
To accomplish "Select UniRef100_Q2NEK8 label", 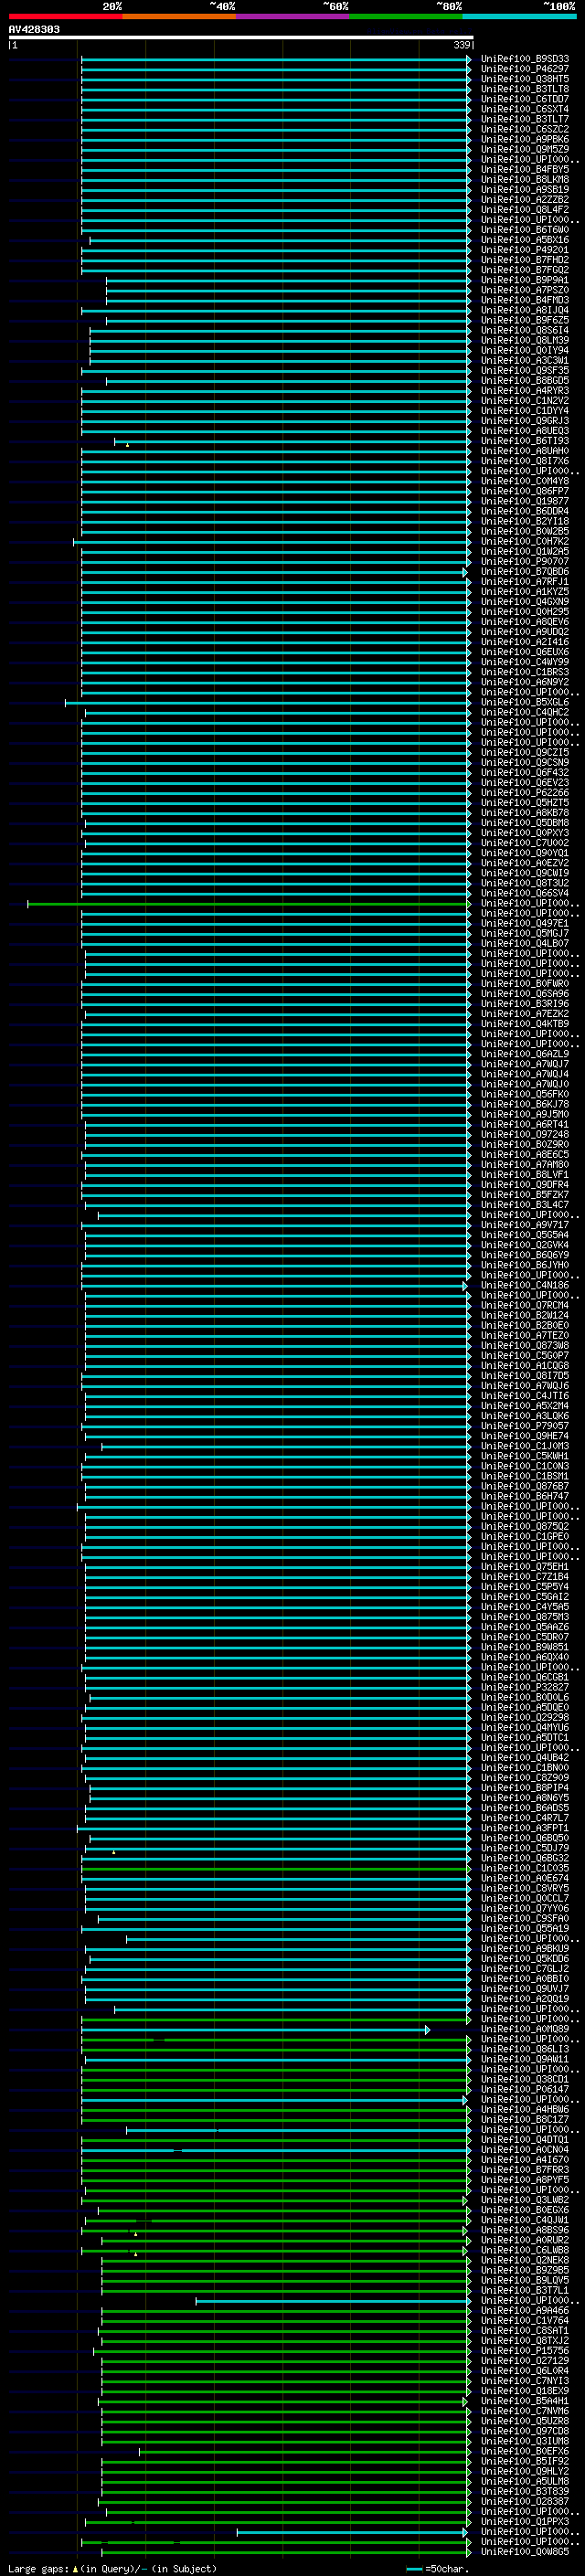I will pyautogui.click(x=524, y=2260).
